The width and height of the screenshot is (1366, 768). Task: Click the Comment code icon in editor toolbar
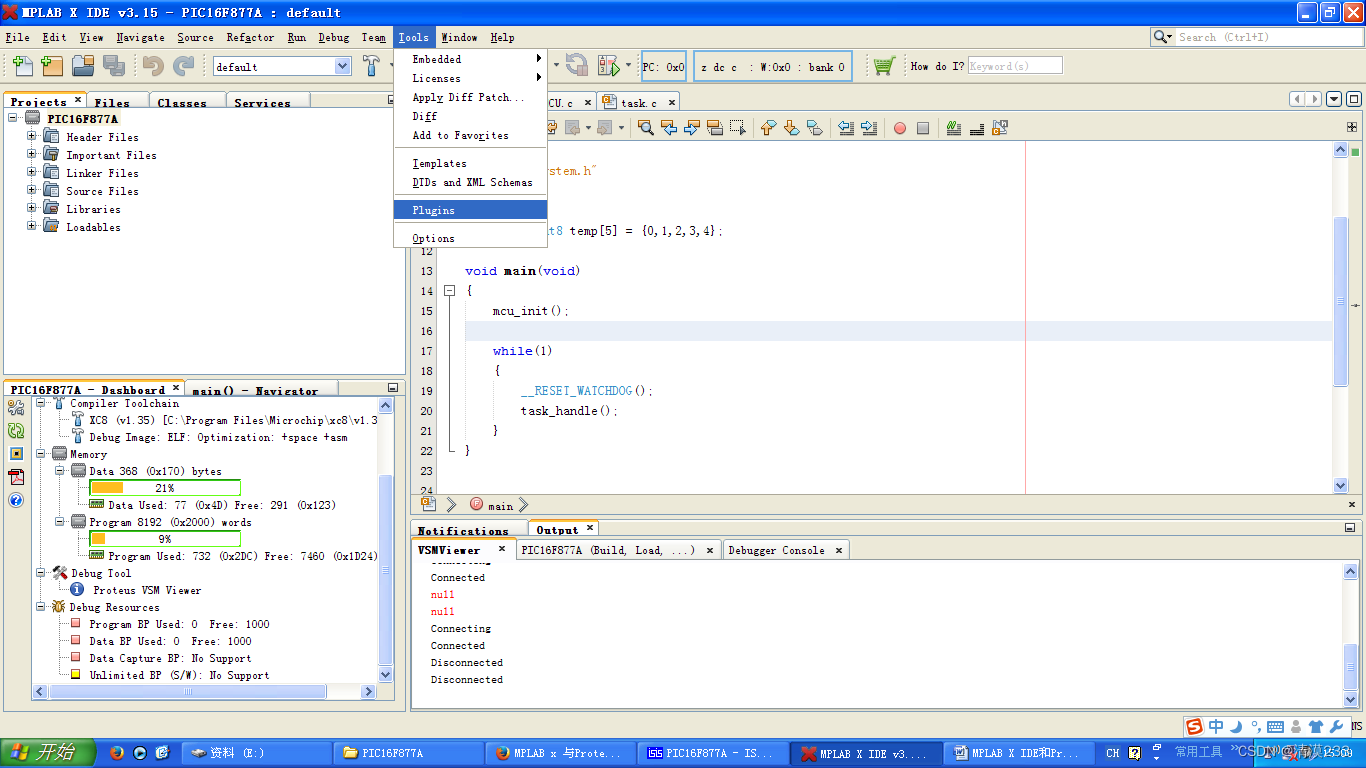[954, 127]
